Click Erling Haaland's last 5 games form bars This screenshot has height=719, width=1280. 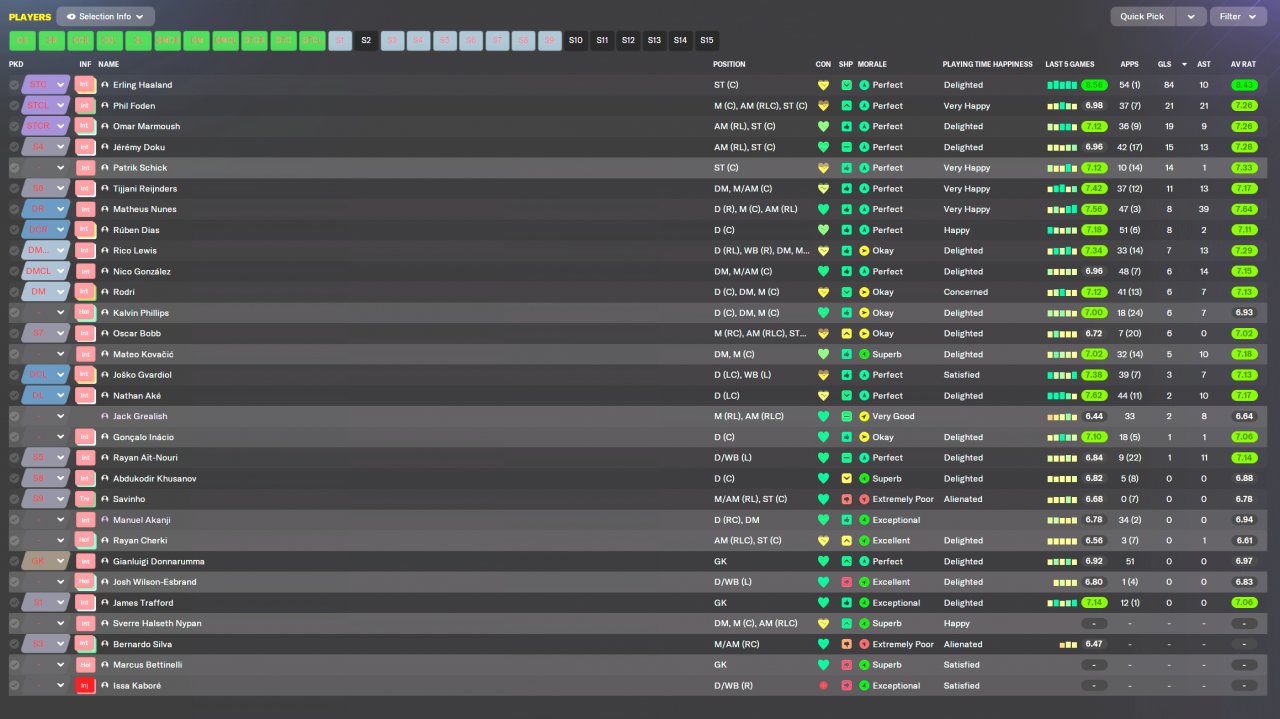(x=1061, y=85)
